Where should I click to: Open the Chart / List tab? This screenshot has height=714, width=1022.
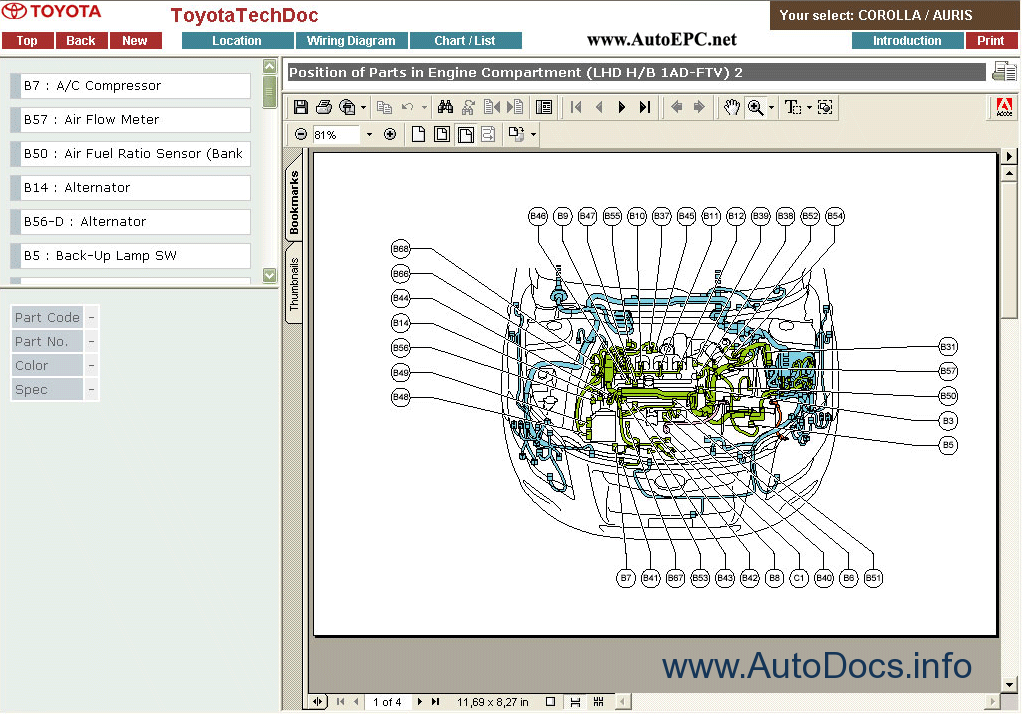click(465, 40)
